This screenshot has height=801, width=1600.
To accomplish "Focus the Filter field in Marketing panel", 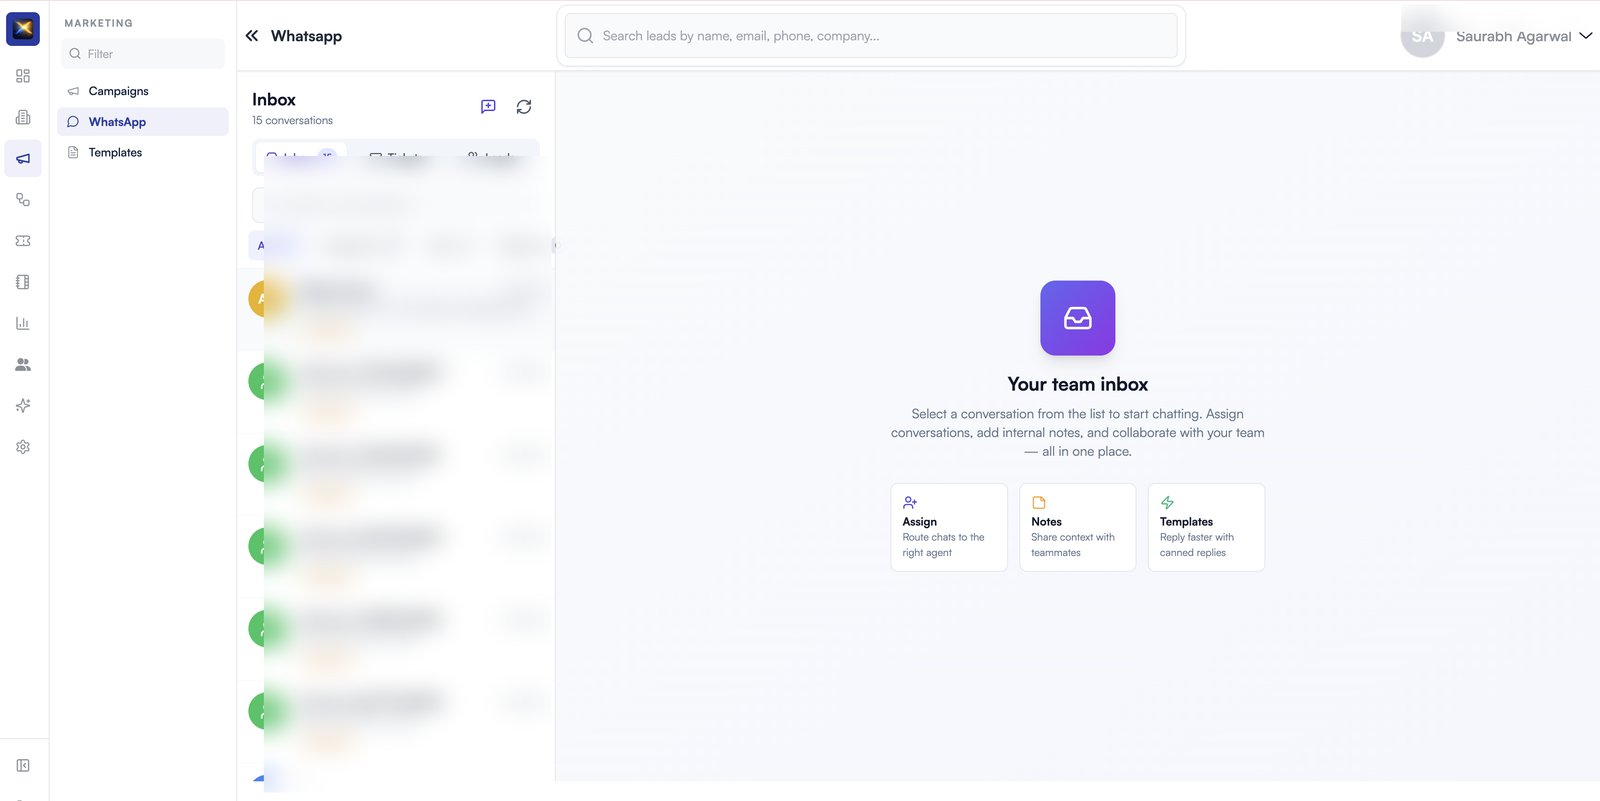I will pyautogui.click(x=143, y=54).
